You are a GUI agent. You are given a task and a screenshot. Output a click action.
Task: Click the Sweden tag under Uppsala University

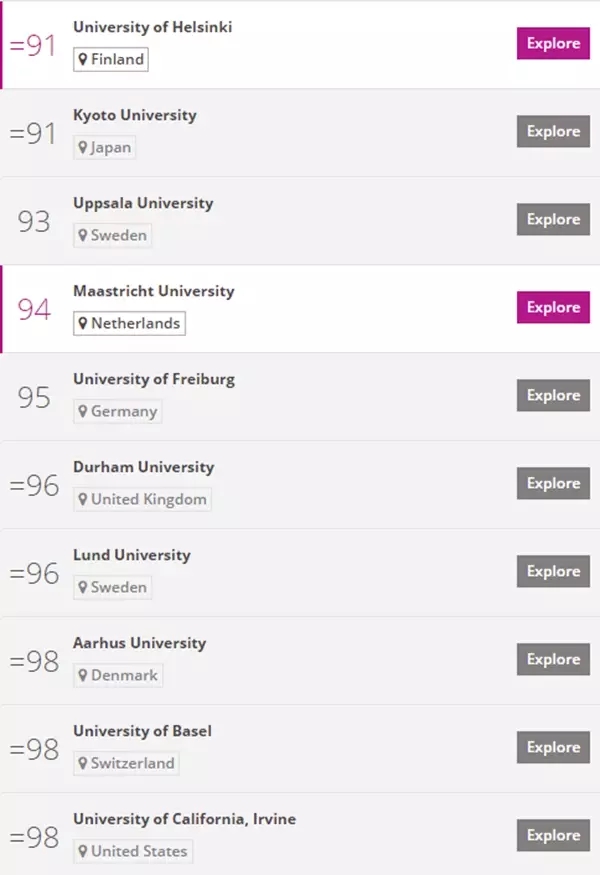(112, 235)
